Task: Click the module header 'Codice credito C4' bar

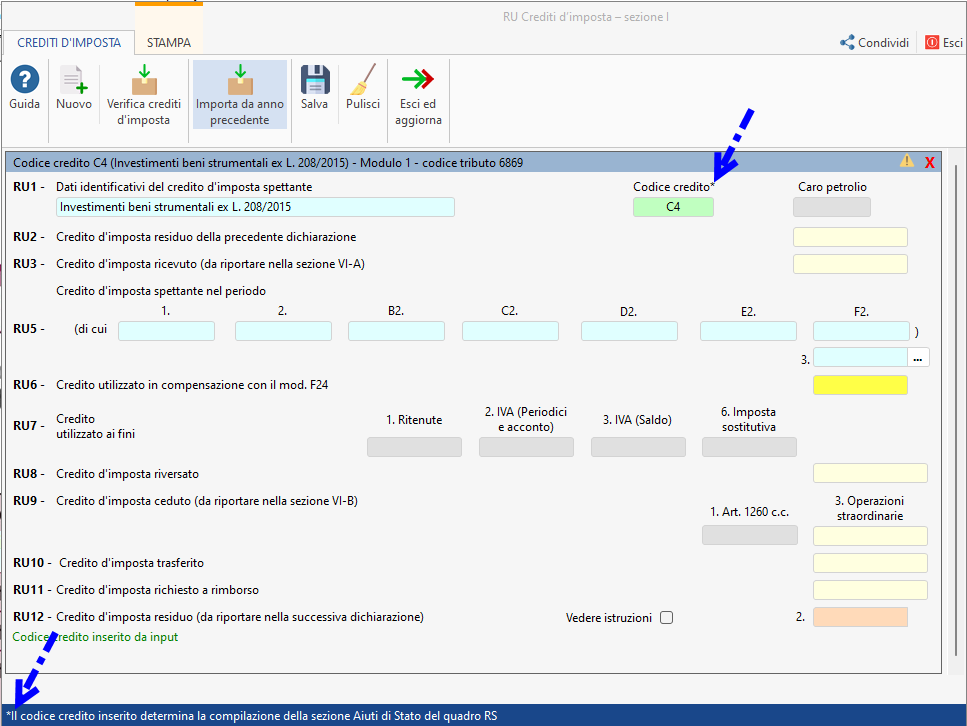Action: 474,163
